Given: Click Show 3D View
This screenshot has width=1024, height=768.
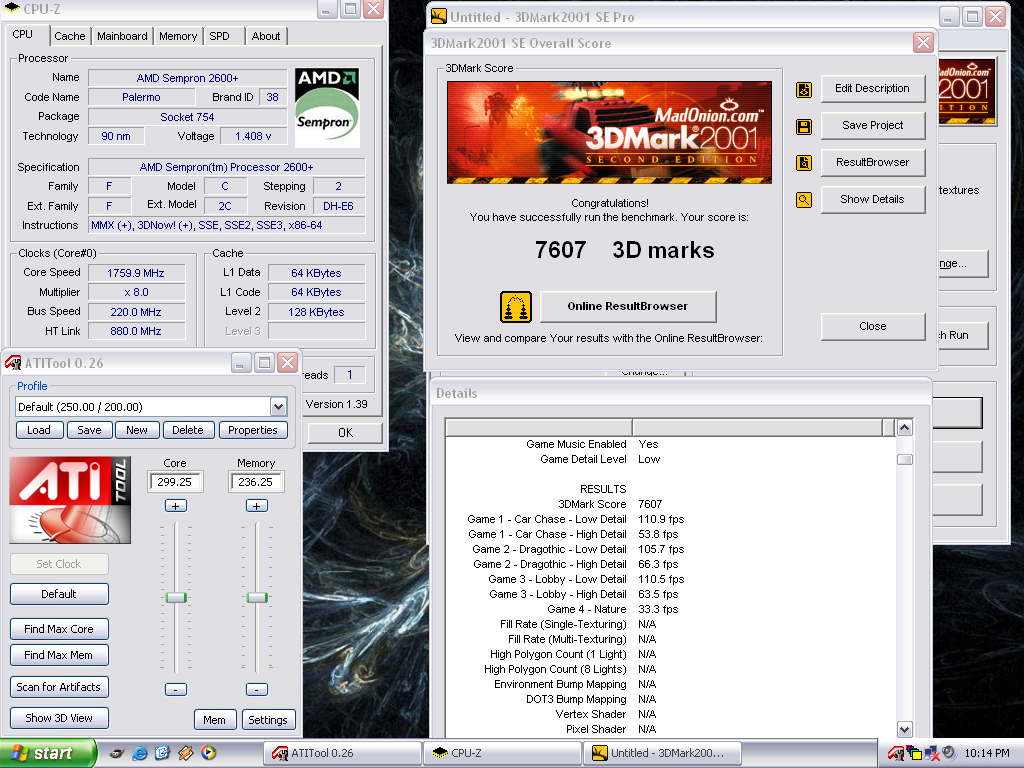Looking at the screenshot, I should [59, 718].
